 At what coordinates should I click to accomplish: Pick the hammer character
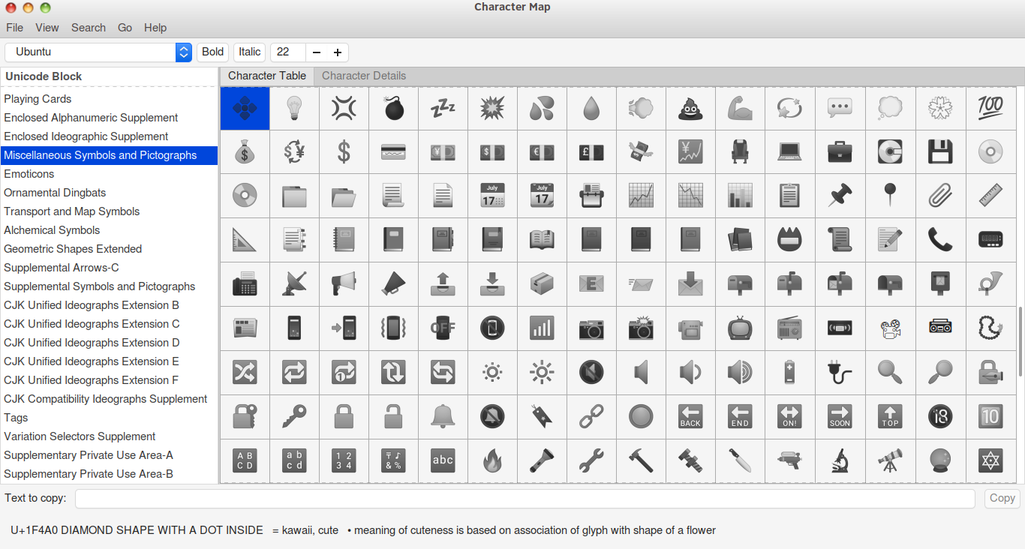click(641, 461)
